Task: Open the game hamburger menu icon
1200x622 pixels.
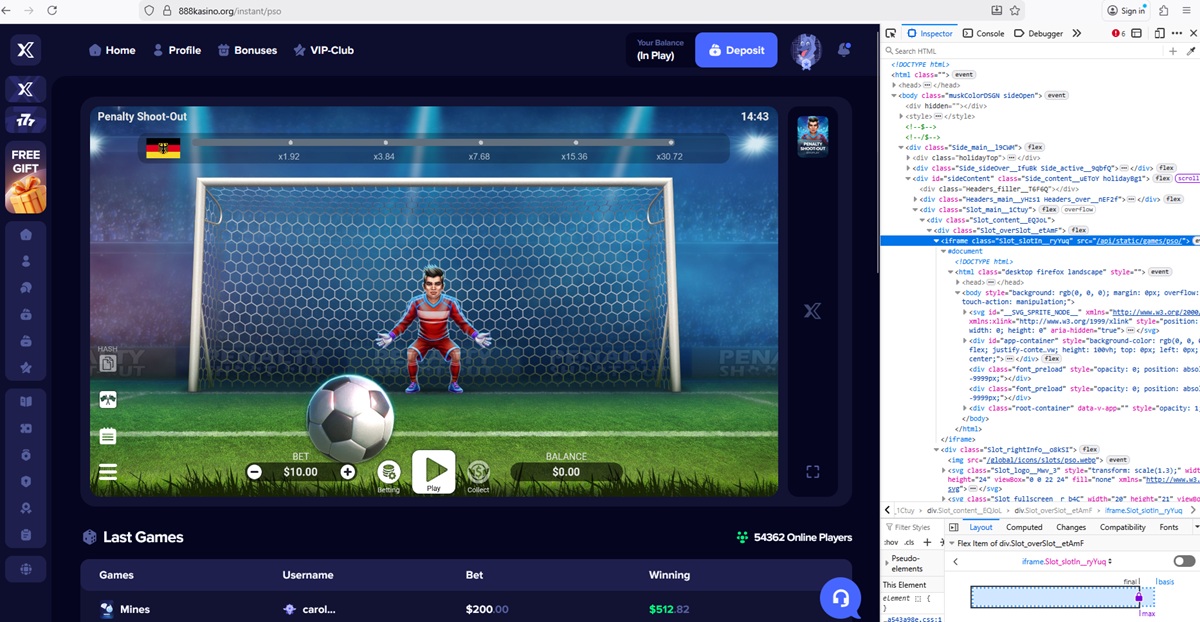Action: coord(108,472)
